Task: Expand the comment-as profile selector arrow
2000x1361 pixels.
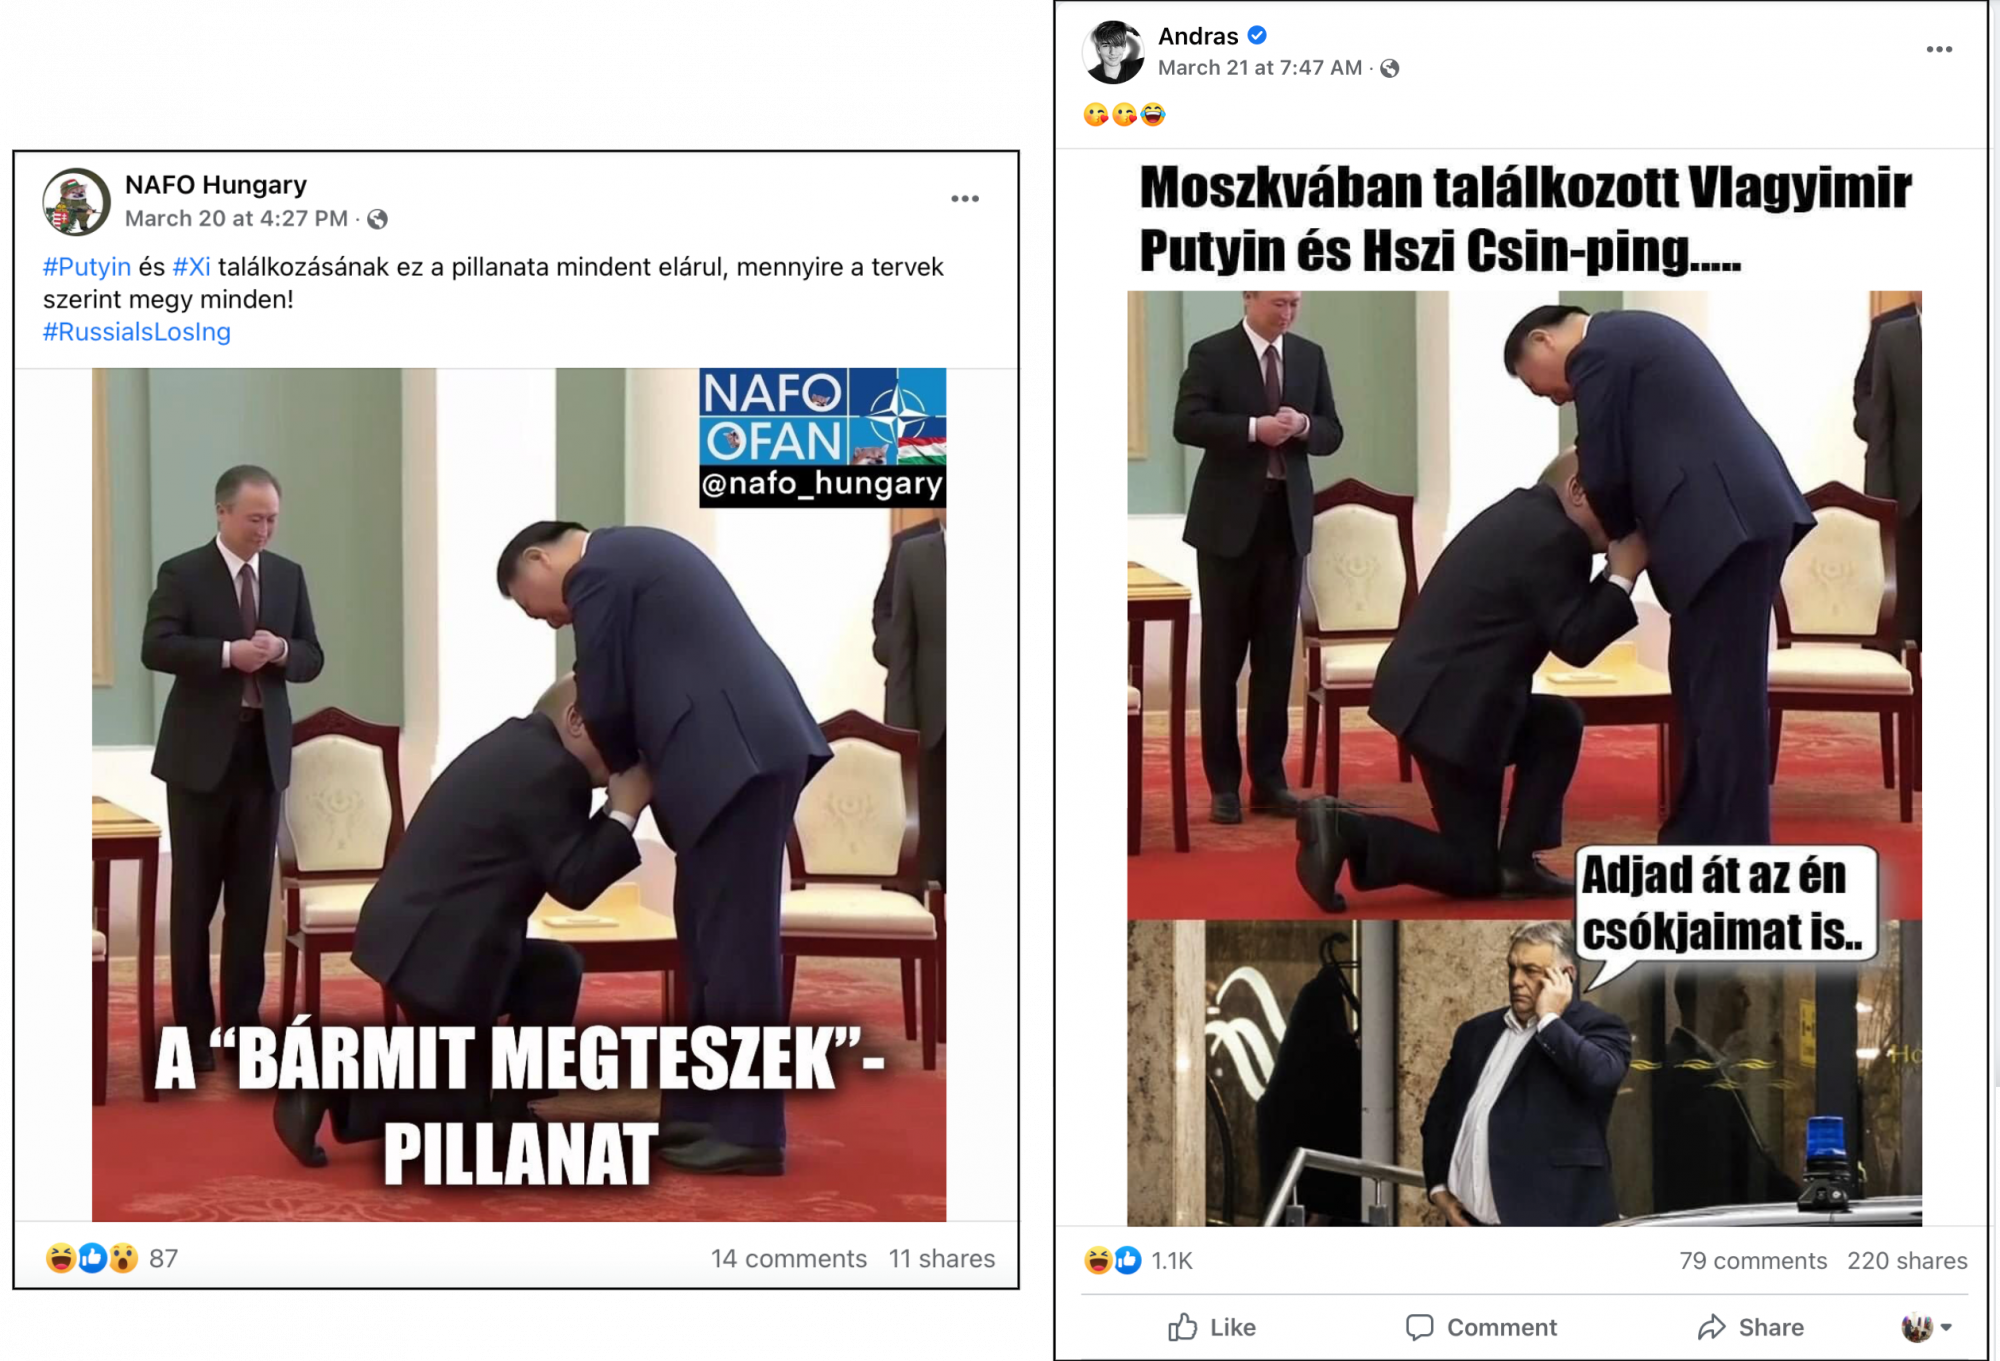Action: click(1946, 1328)
